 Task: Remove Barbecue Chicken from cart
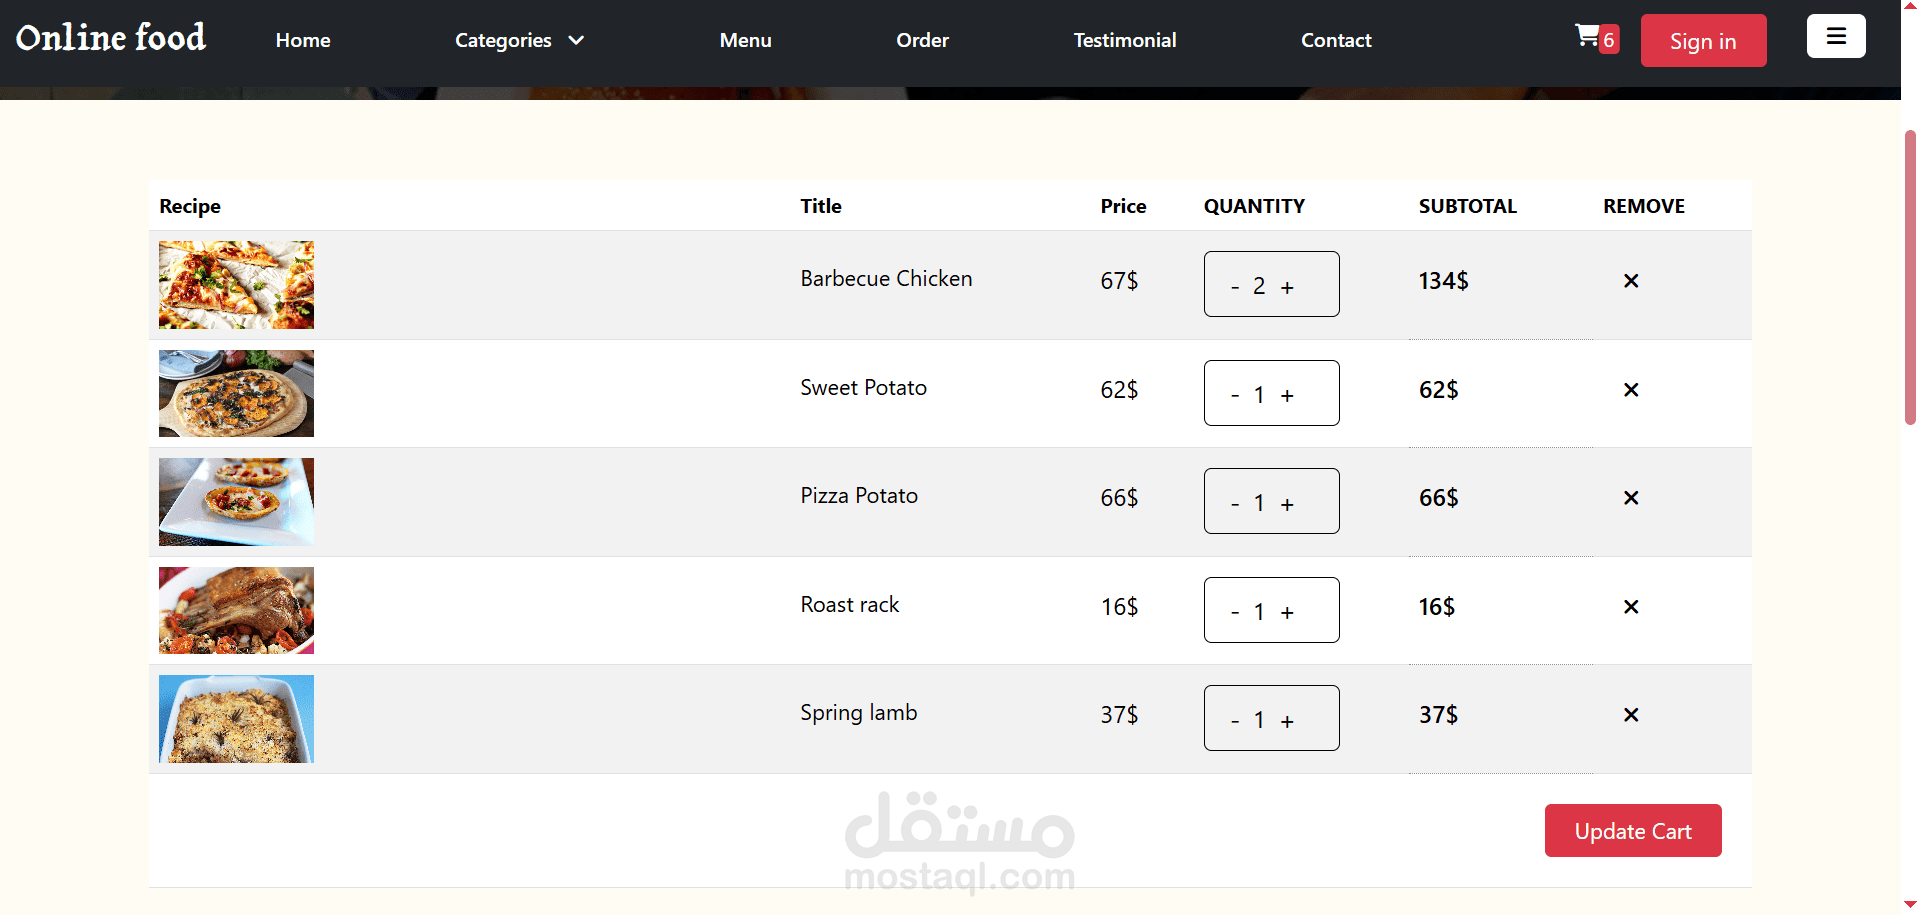pos(1630,281)
